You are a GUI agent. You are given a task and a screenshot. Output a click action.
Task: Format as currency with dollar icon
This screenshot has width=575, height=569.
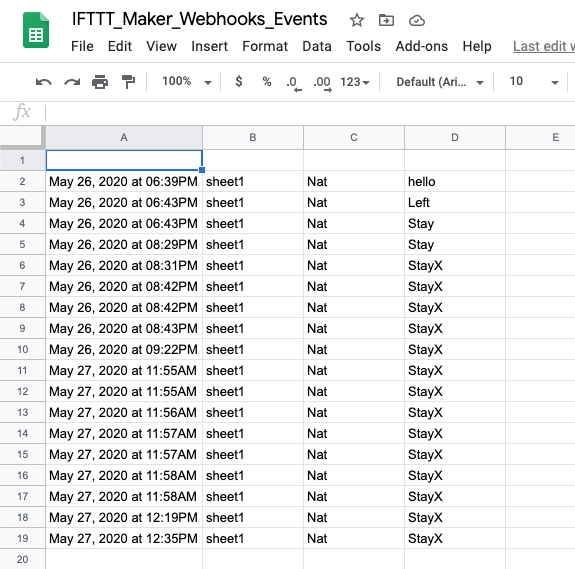pyautogui.click(x=239, y=81)
